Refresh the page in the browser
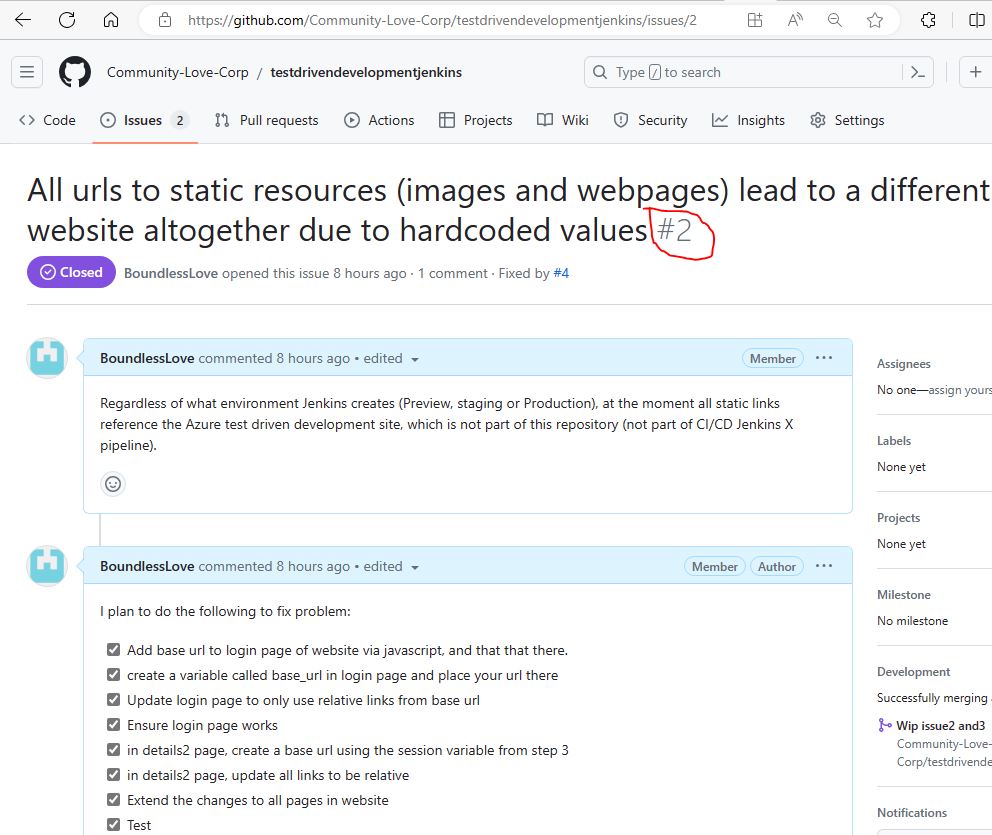 point(67,20)
